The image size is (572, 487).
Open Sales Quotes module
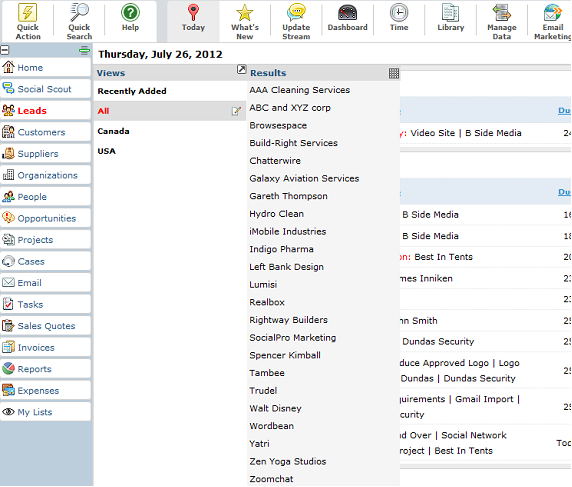point(45,326)
